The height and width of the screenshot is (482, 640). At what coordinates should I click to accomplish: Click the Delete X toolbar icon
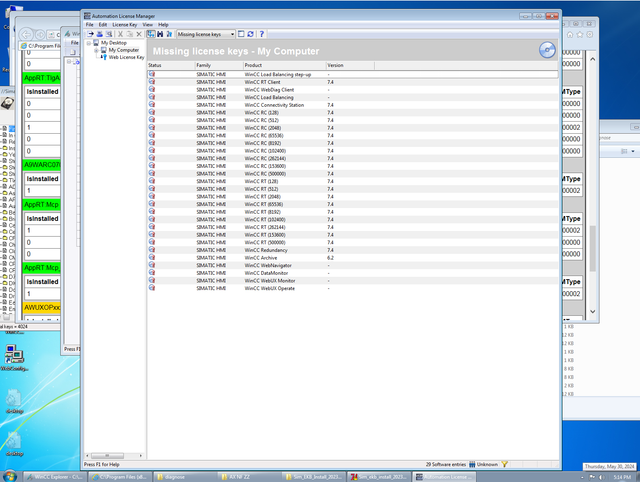tap(139, 34)
